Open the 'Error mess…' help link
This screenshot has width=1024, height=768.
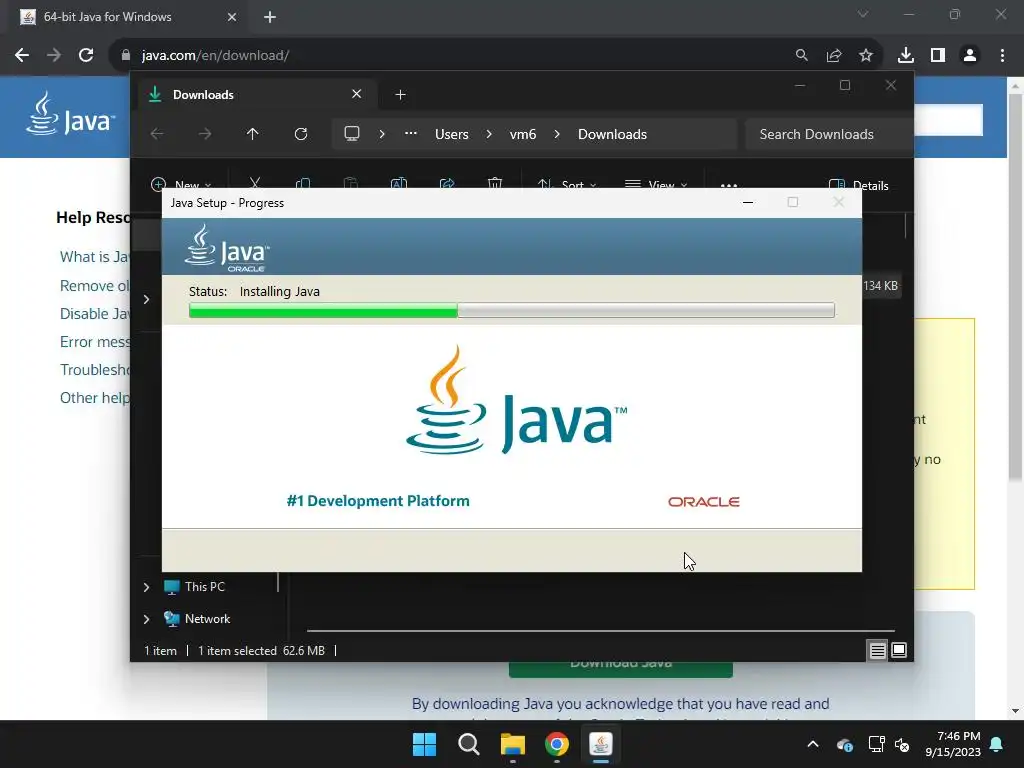94,342
